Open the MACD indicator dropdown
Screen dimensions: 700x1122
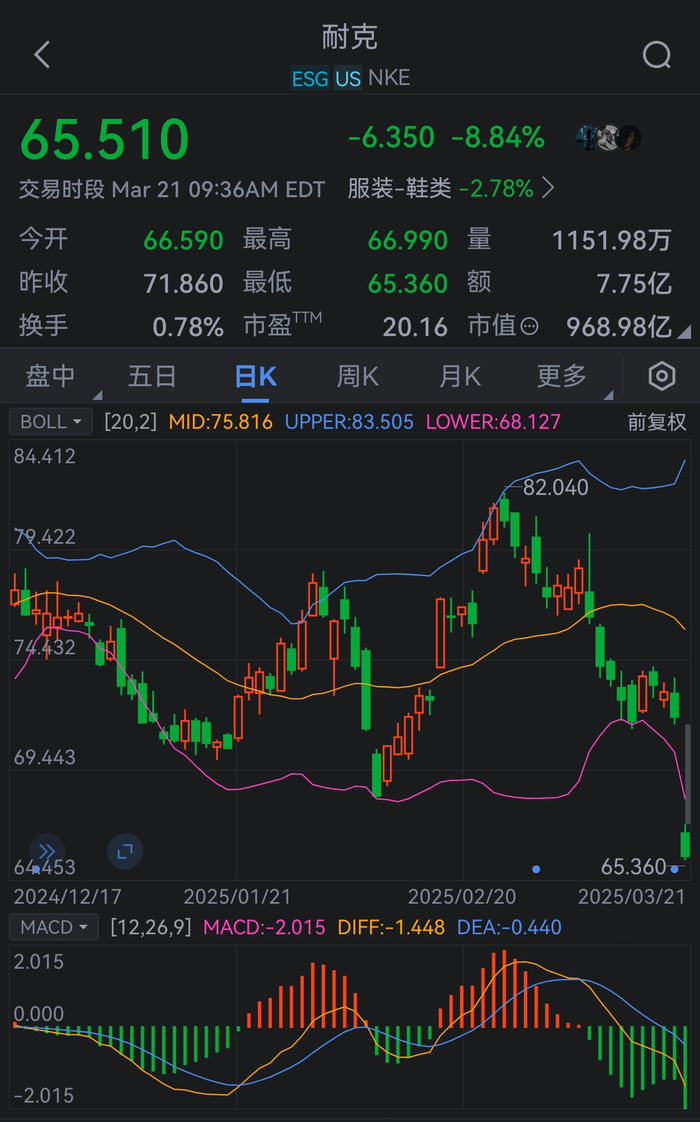pos(54,927)
